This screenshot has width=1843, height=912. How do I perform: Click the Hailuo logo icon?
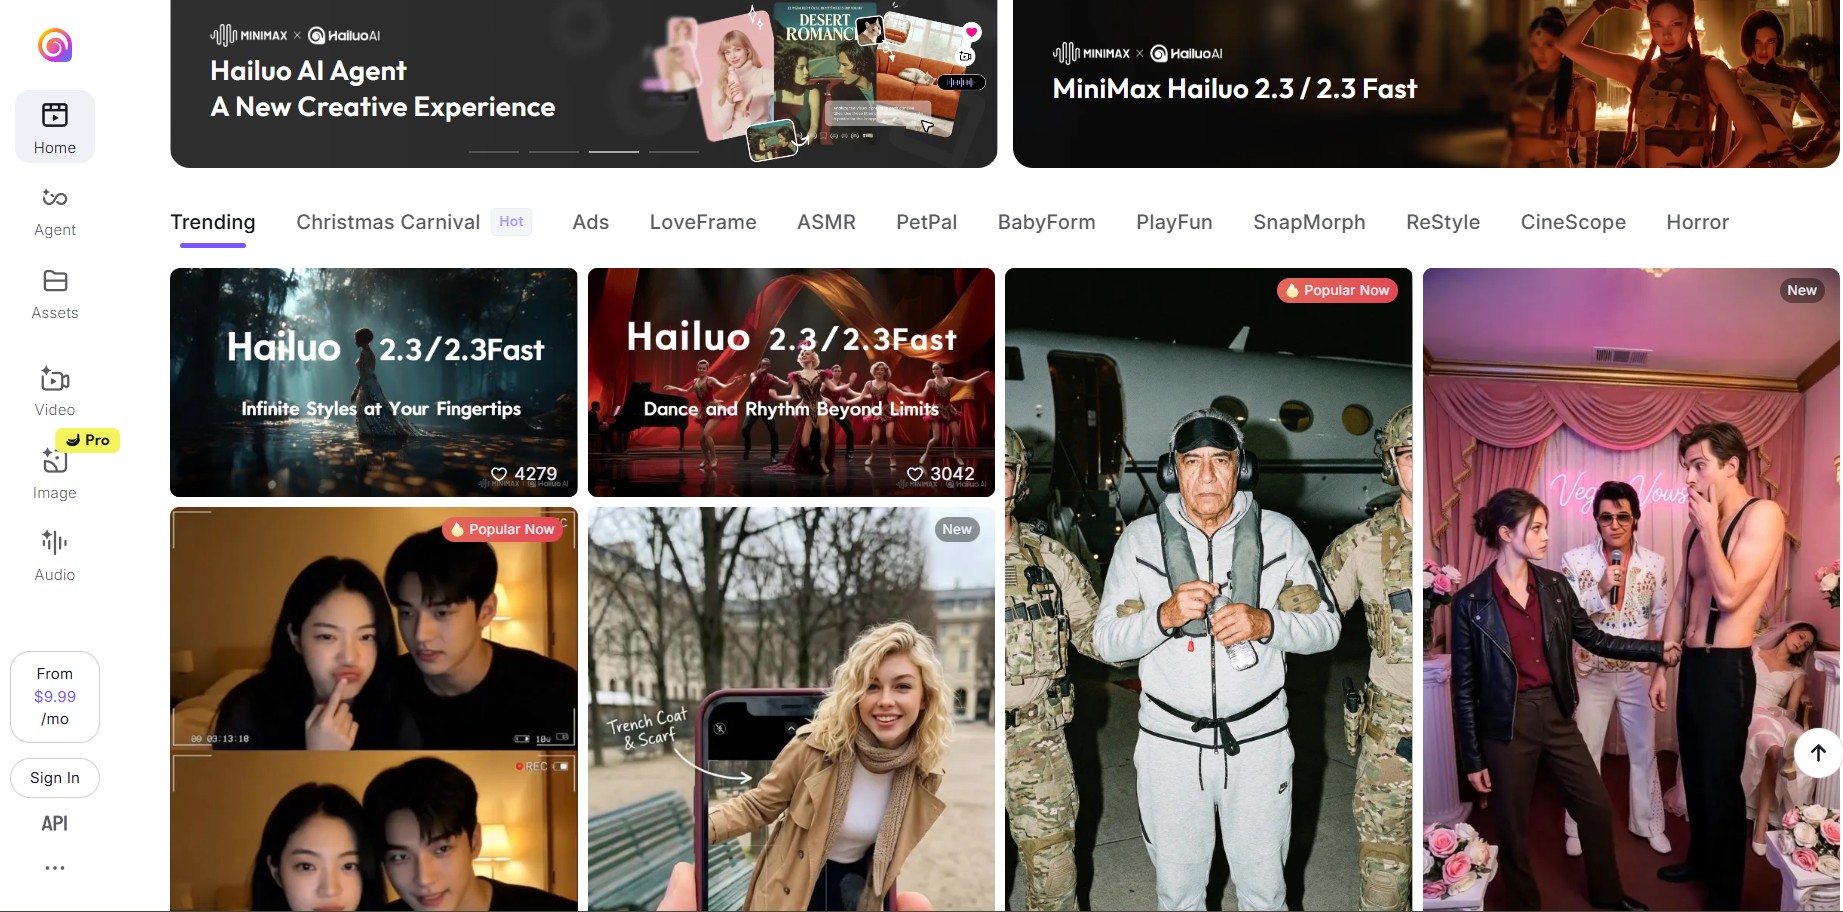[55, 45]
